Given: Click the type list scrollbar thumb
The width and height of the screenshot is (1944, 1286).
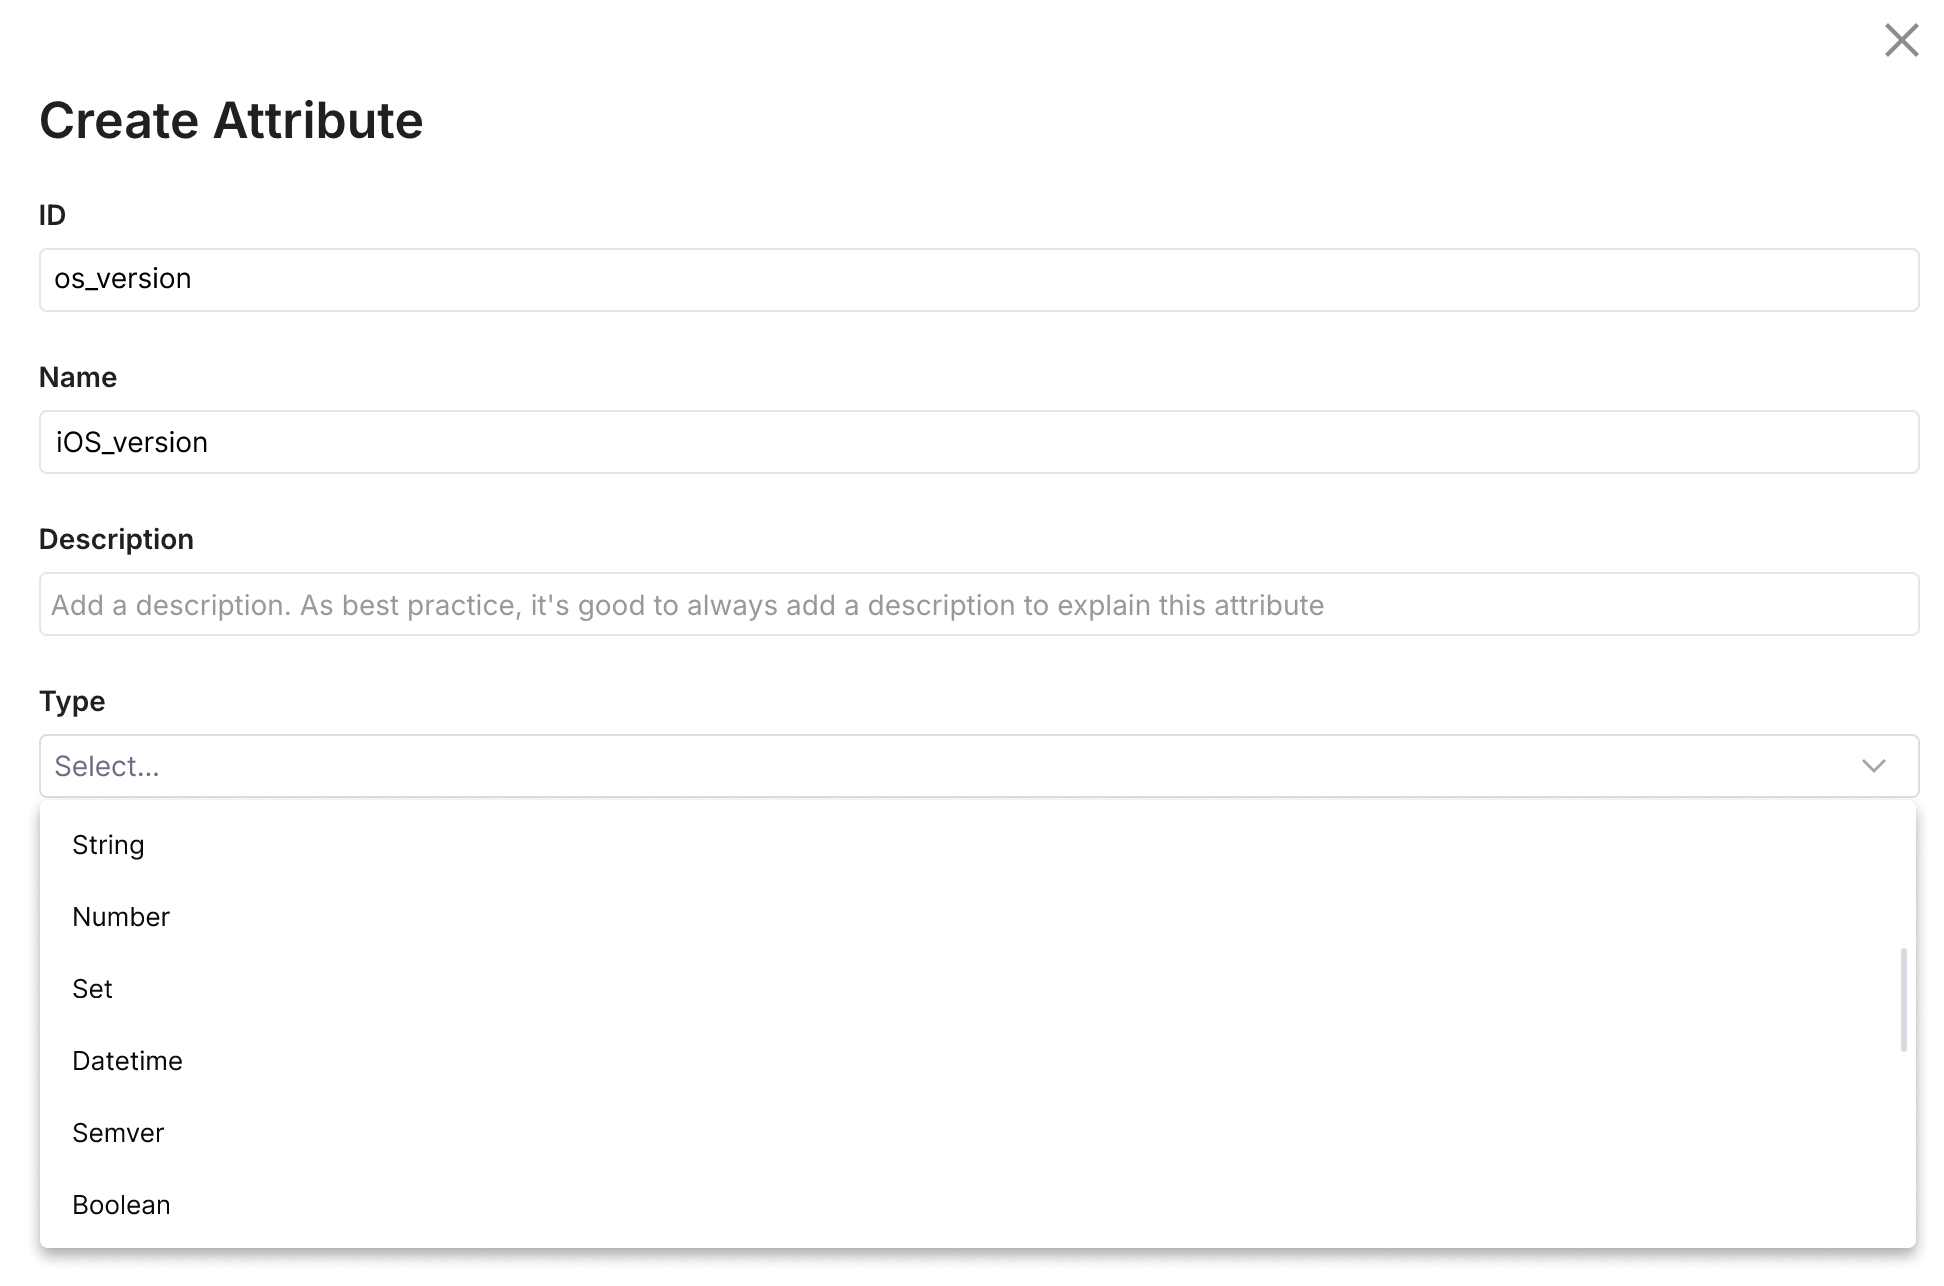Looking at the screenshot, I should click(1903, 1000).
